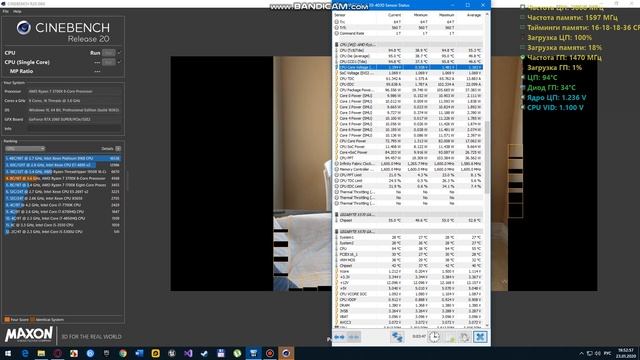Click the Cinebench logo icon
This screenshot has height=360, width=640.
point(23,28)
